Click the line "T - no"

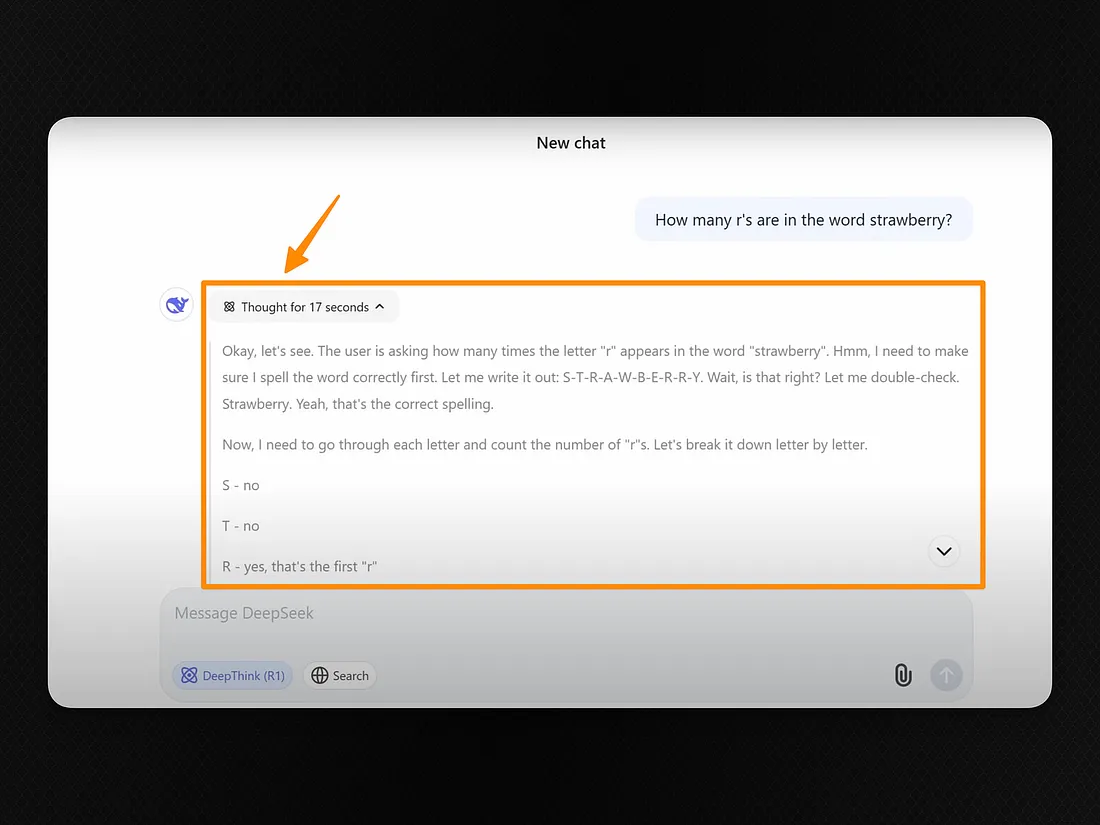[x=241, y=526]
